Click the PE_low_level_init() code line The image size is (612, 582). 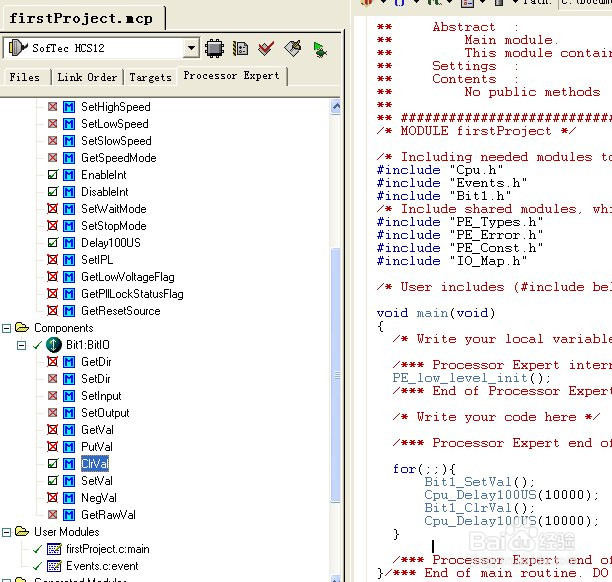click(471, 378)
